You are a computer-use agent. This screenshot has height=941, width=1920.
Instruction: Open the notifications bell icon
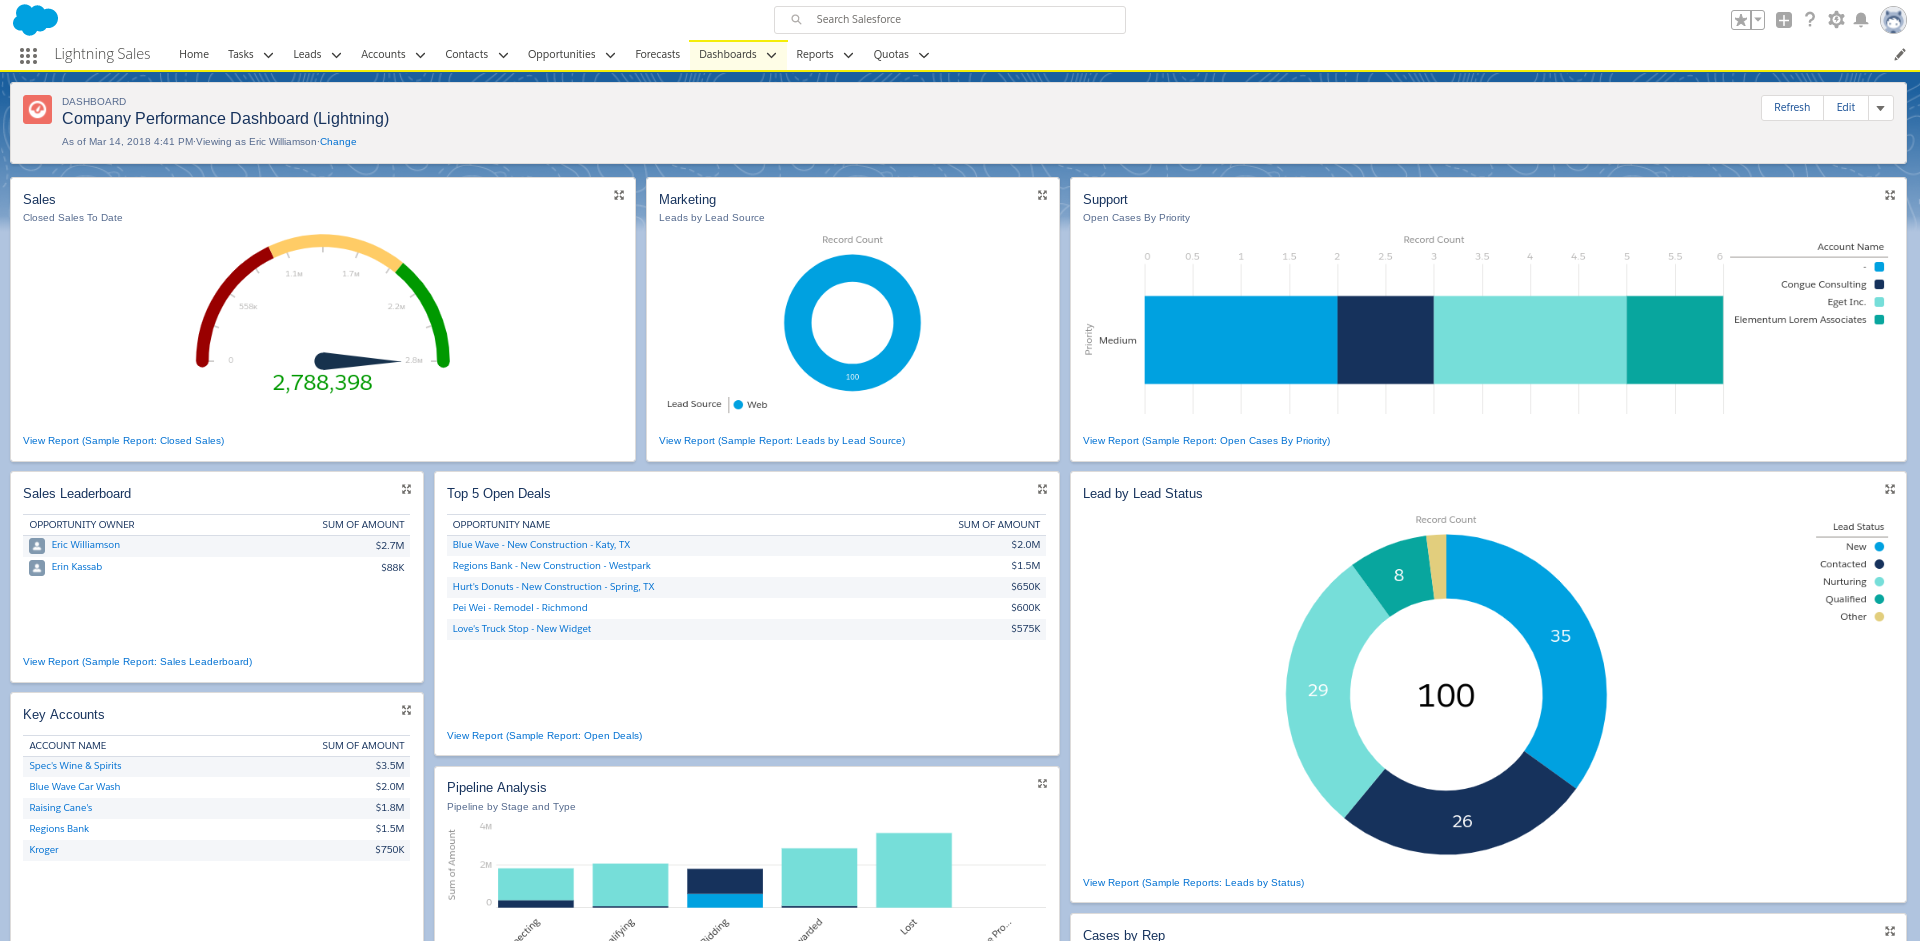pos(1861,20)
